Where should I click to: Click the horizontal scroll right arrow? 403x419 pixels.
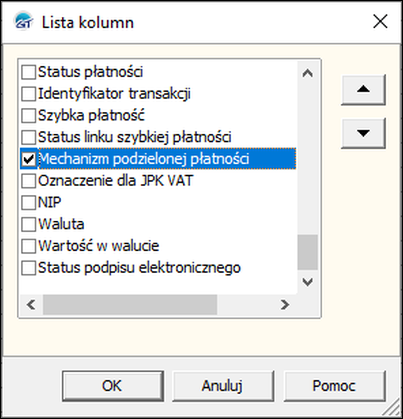tap(284, 305)
